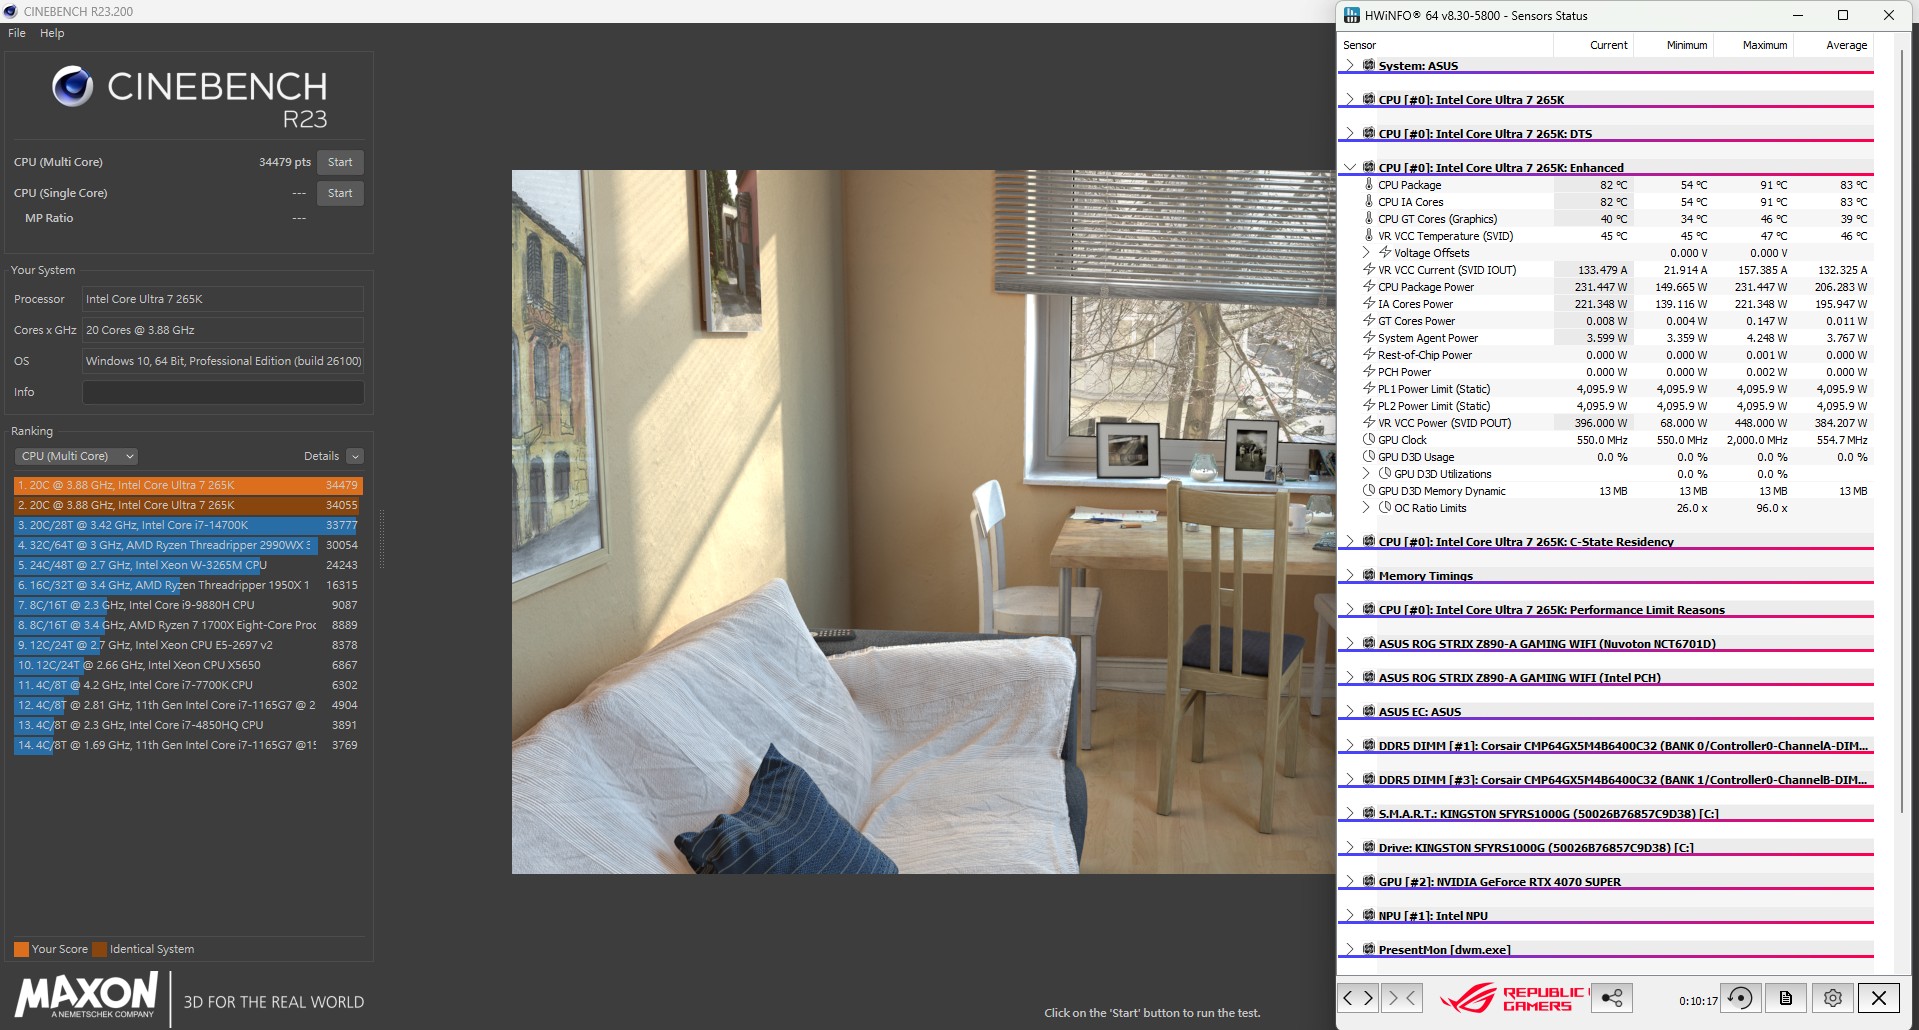
Task: Start the CPU Multi Core test
Action: pos(340,162)
